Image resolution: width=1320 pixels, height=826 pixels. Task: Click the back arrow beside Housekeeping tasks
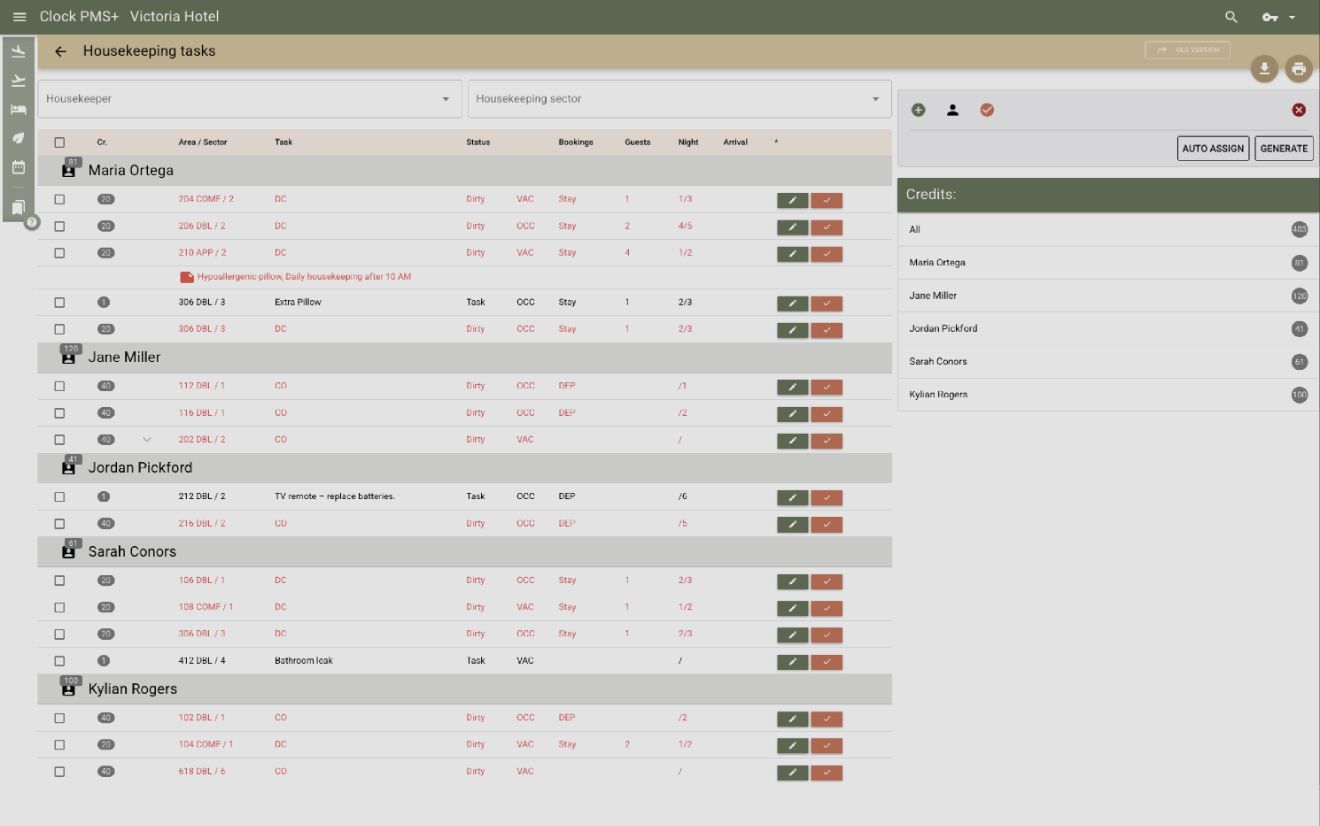click(61, 51)
